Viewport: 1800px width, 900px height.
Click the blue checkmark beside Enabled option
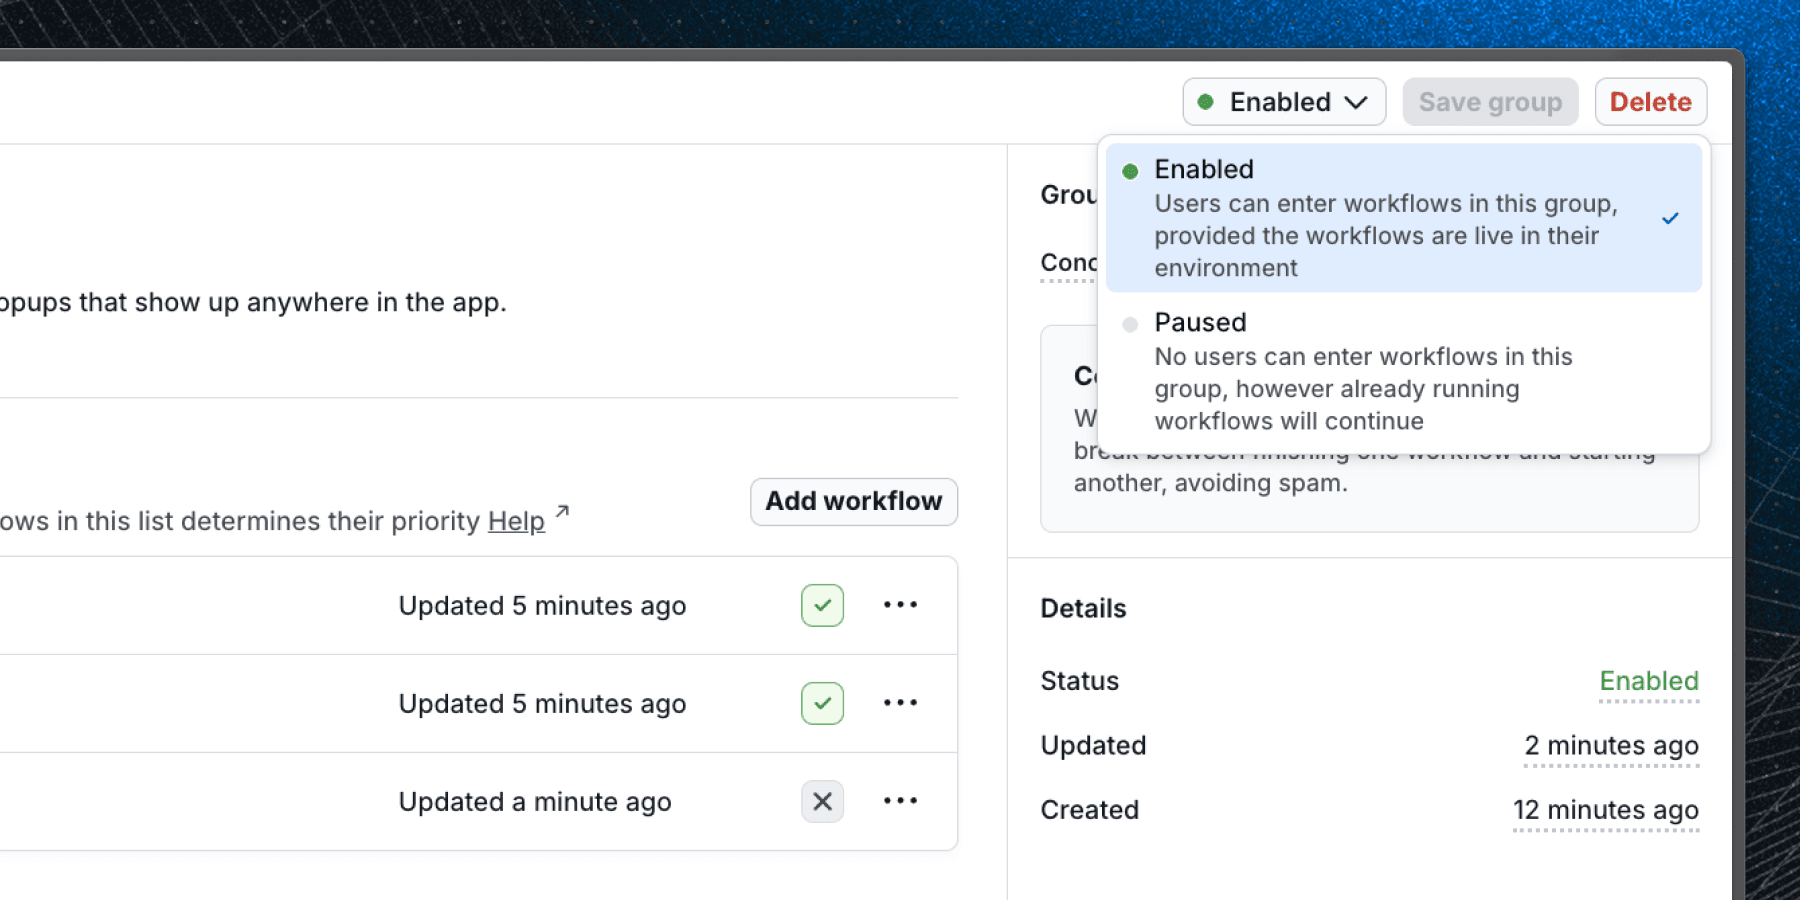click(x=1670, y=218)
